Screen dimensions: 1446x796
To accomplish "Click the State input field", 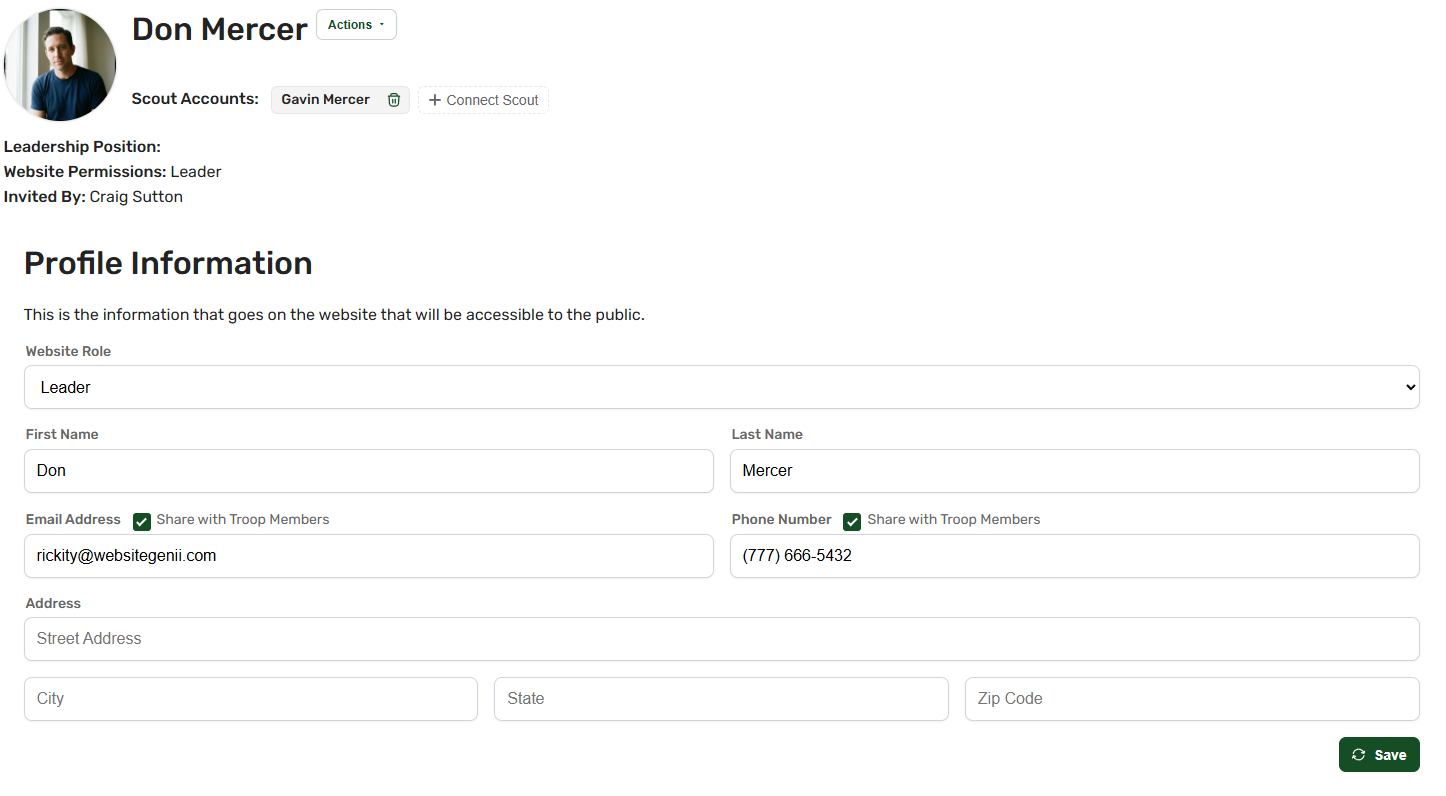I will (721, 699).
